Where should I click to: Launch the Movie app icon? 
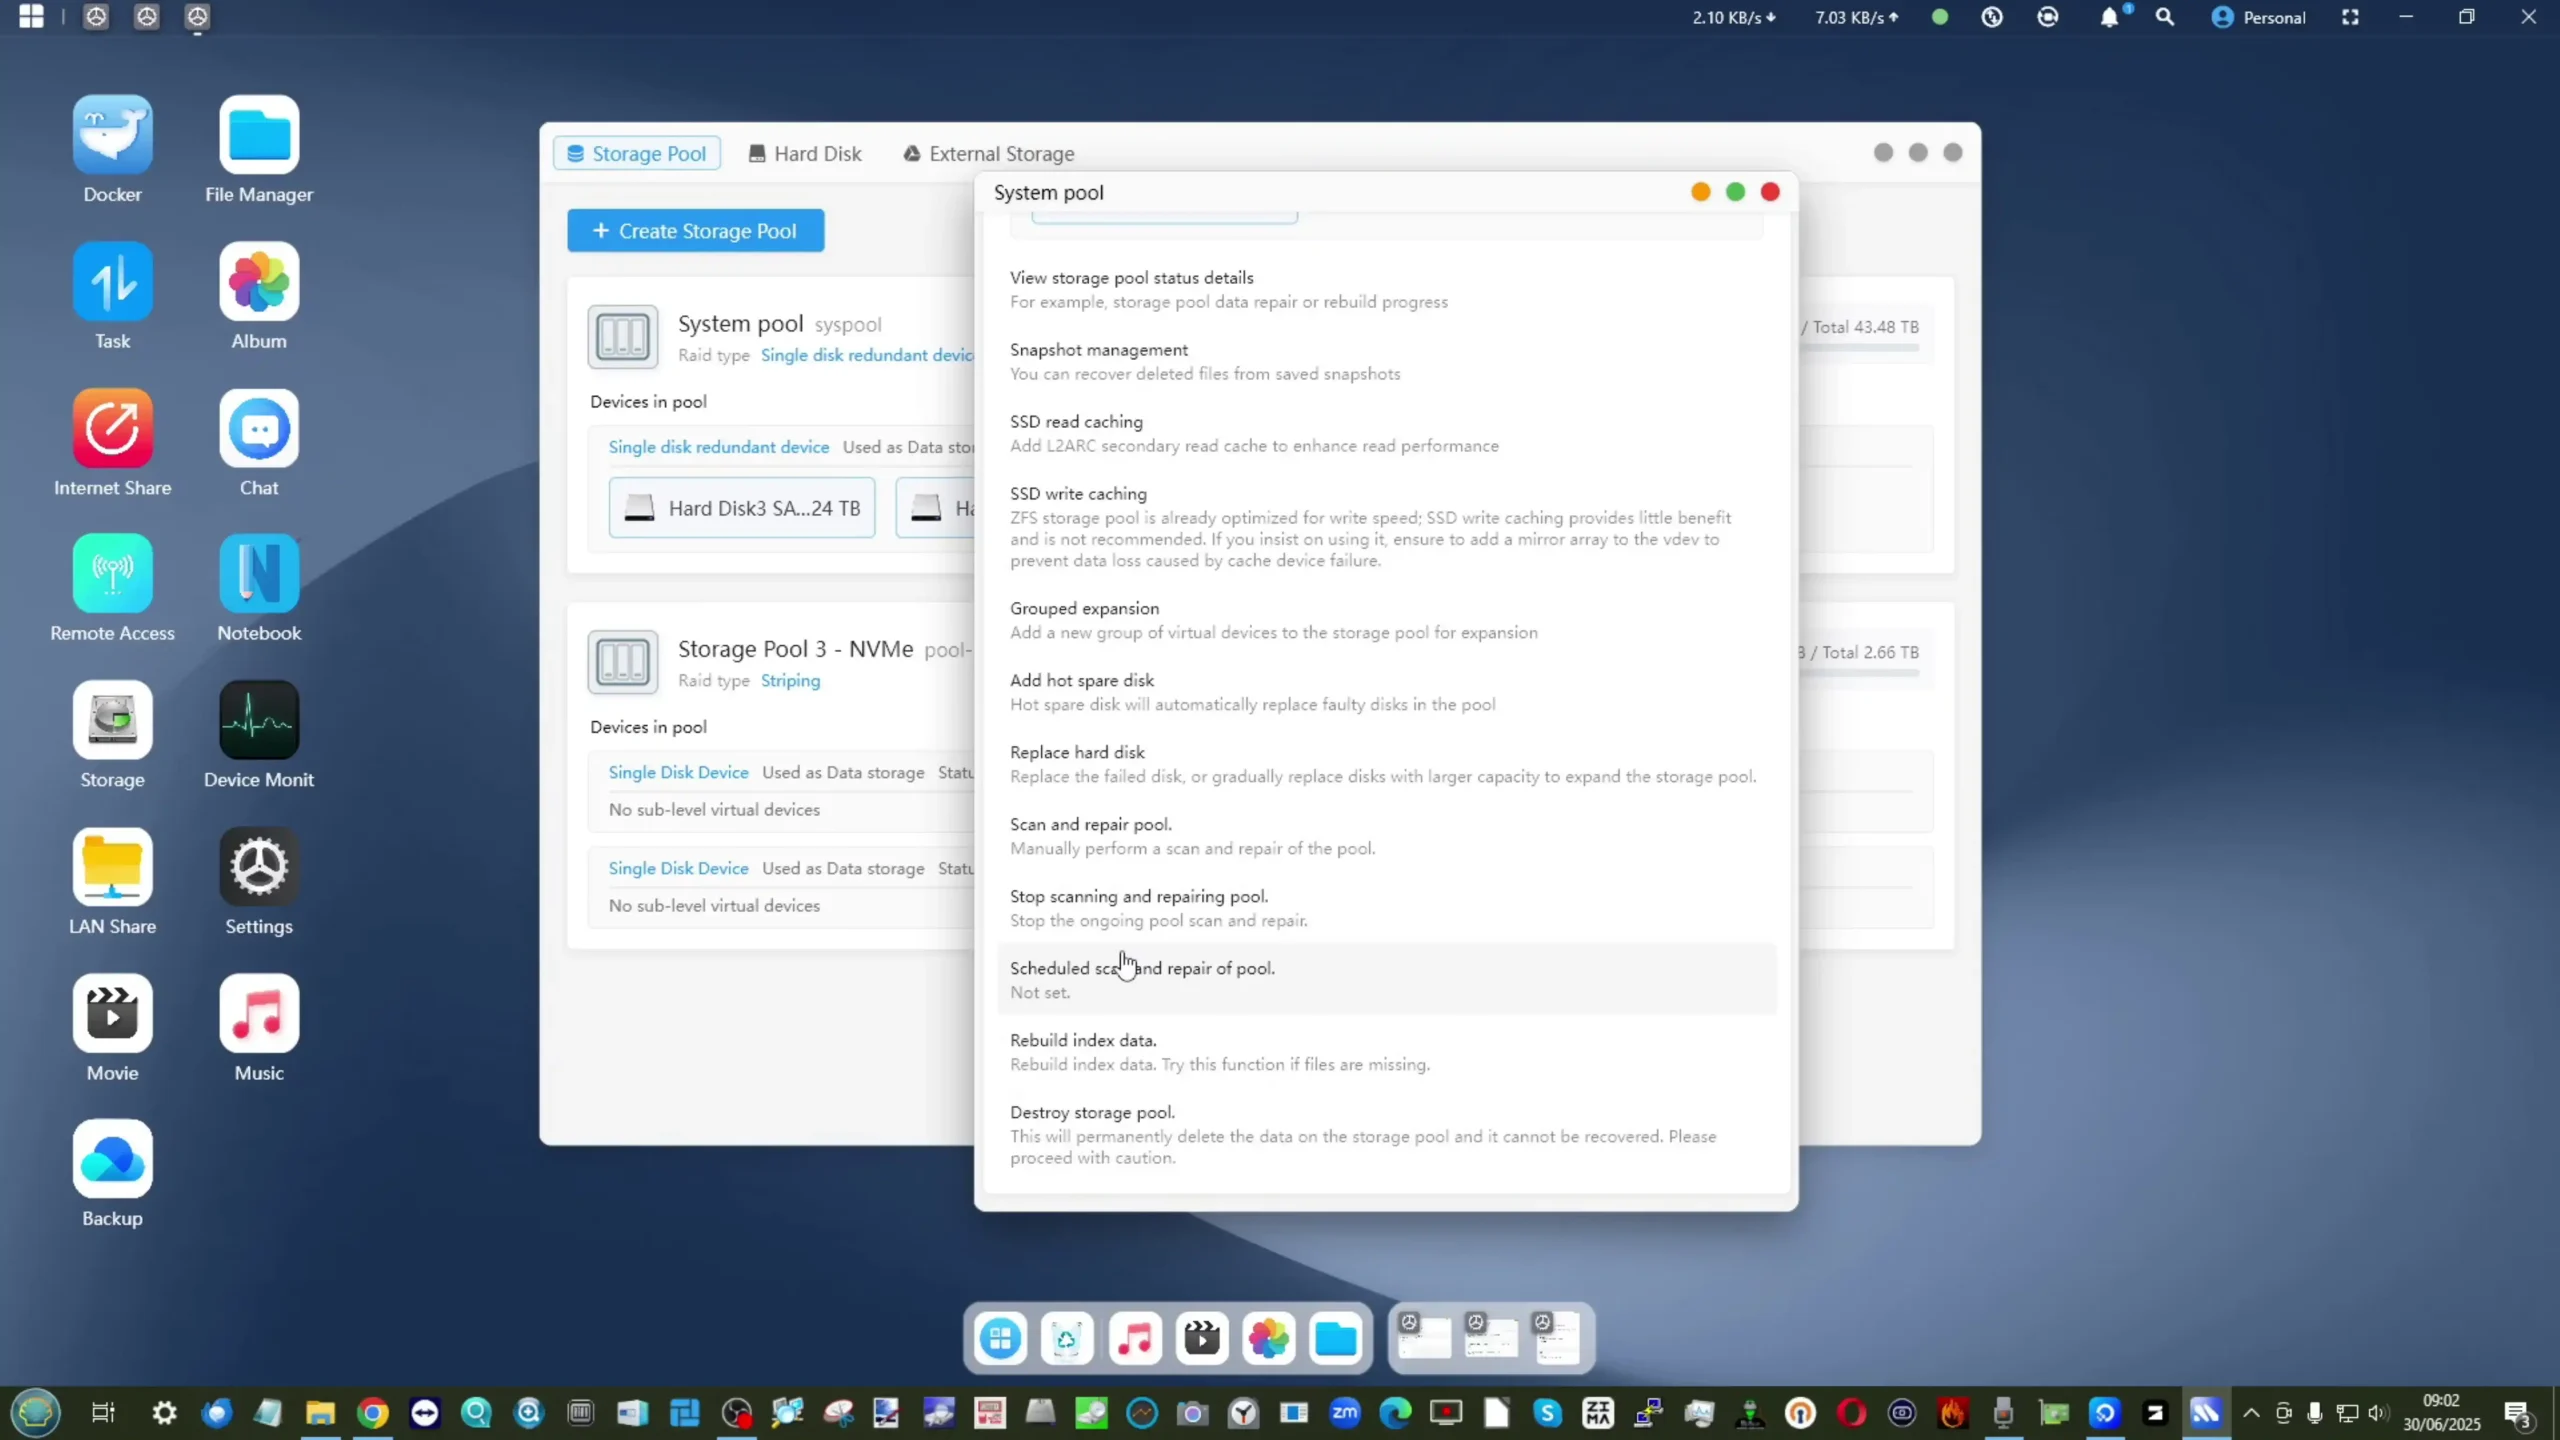click(x=112, y=1013)
